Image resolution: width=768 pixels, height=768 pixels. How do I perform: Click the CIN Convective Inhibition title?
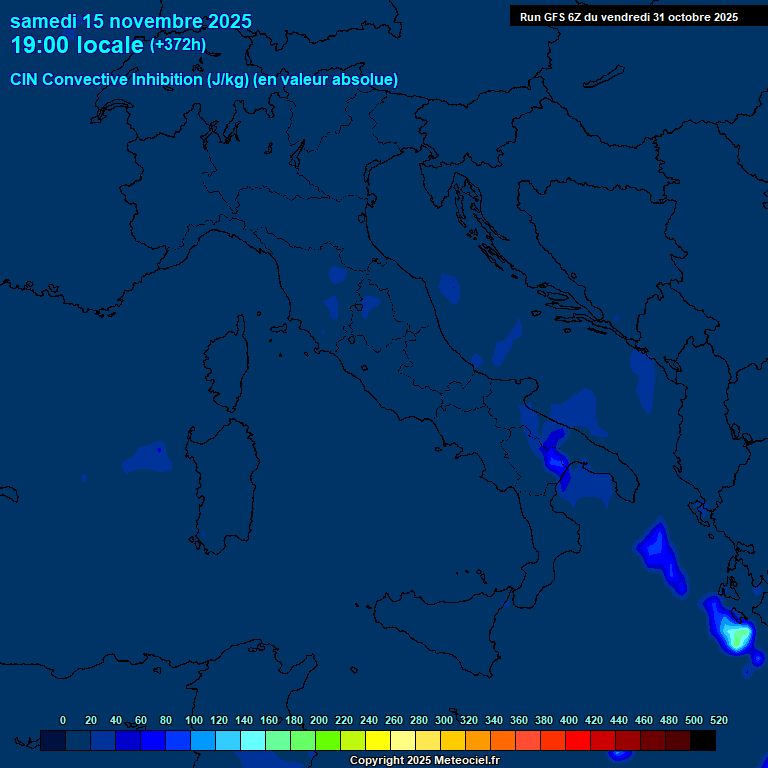click(204, 79)
